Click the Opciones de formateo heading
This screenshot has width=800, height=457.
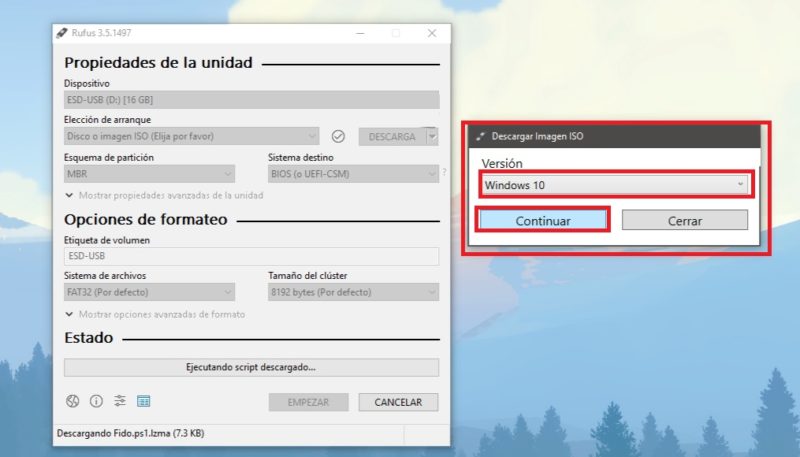point(146,219)
